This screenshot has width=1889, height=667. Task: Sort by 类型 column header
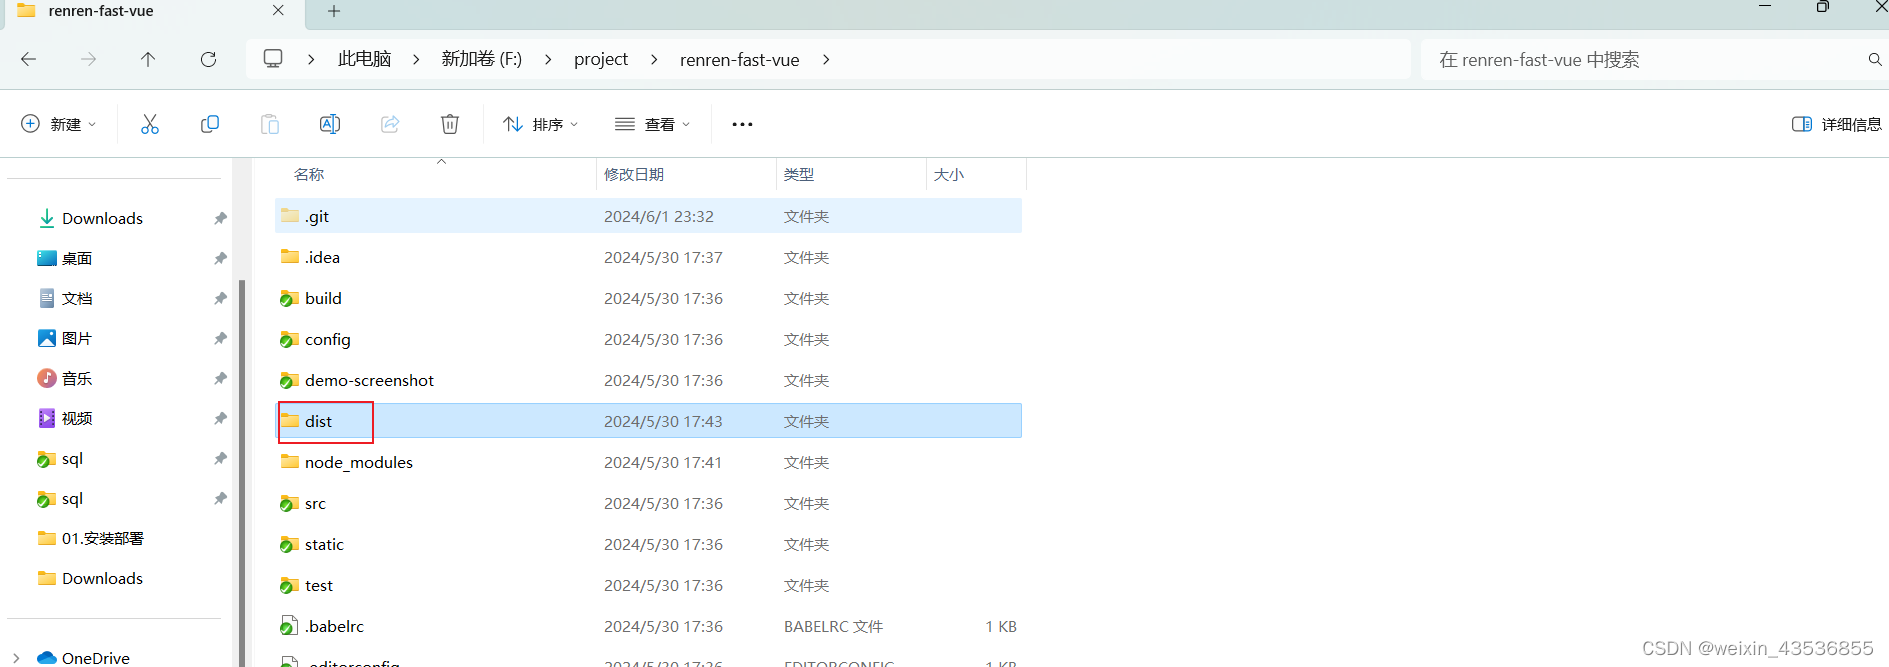(851, 174)
